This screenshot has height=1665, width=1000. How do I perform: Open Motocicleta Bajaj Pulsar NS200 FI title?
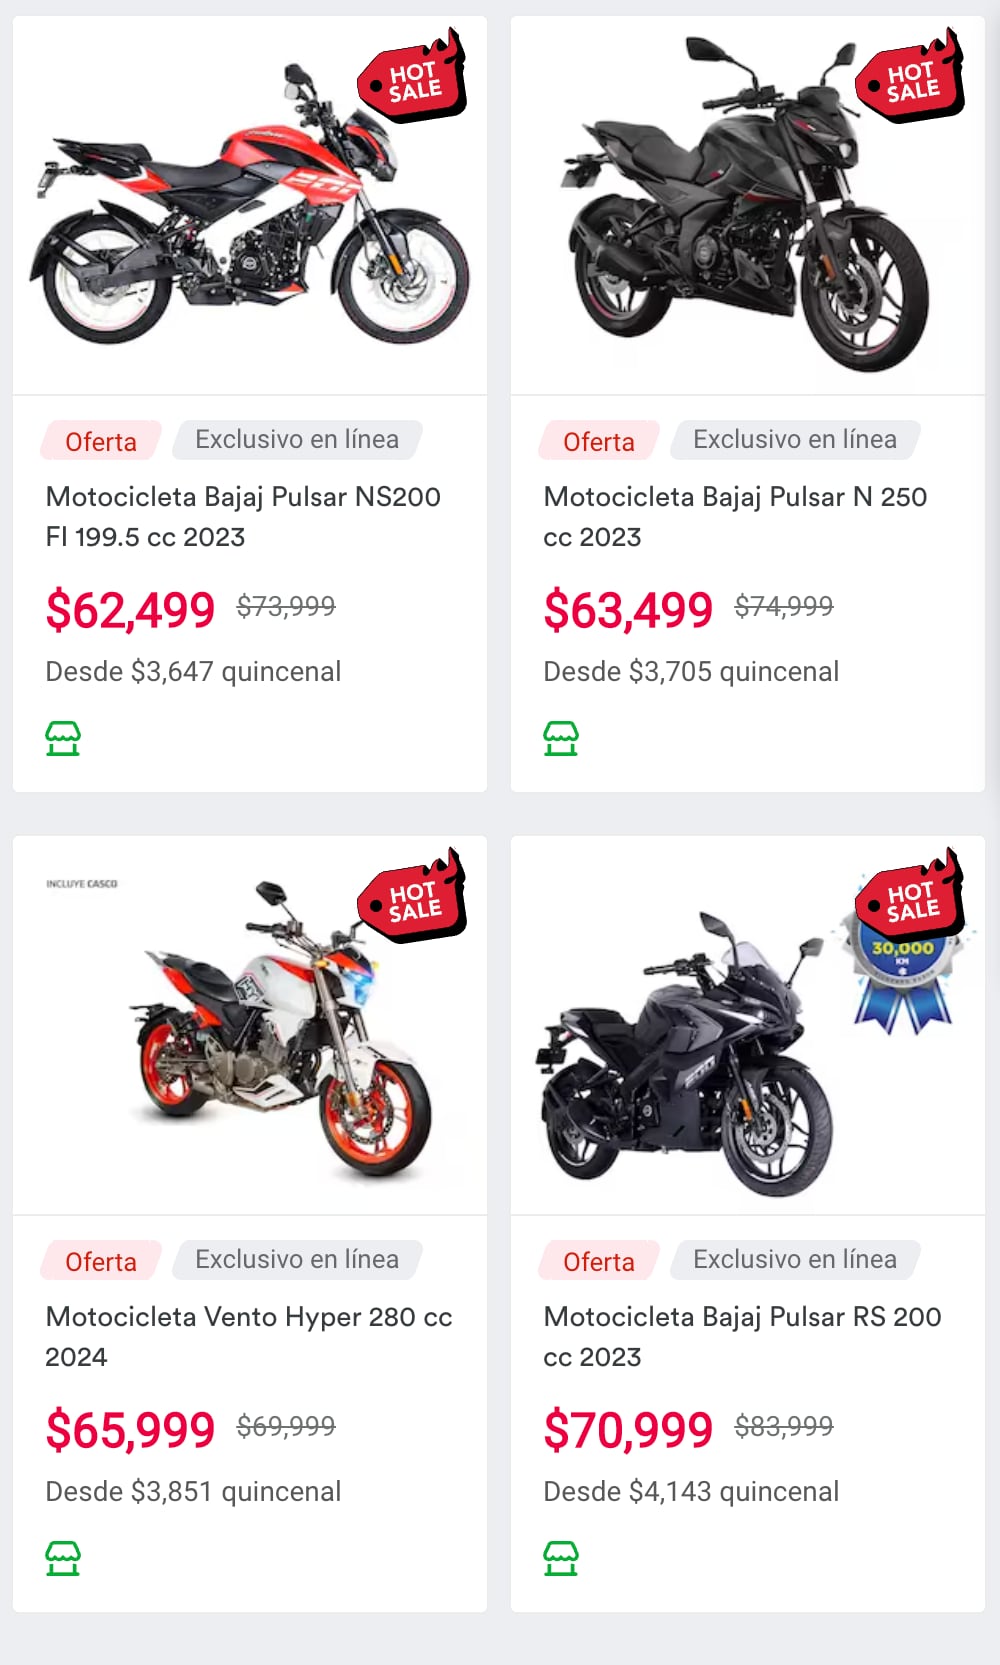click(243, 516)
